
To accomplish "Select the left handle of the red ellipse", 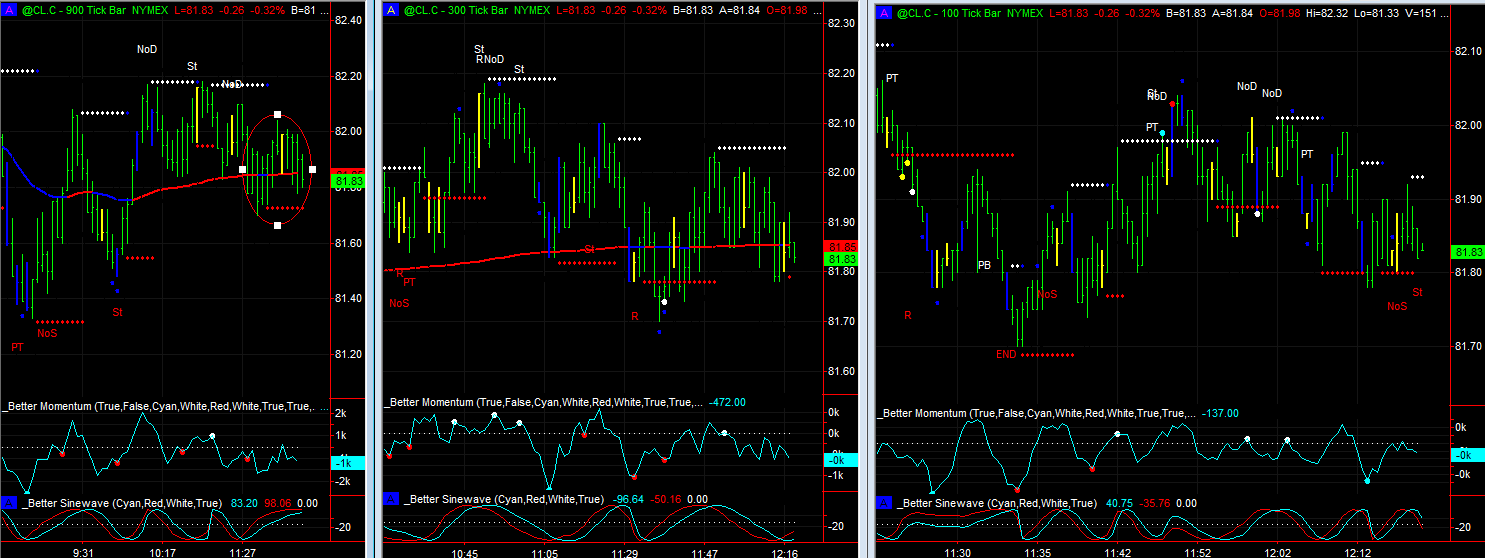I will pos(243,170).
